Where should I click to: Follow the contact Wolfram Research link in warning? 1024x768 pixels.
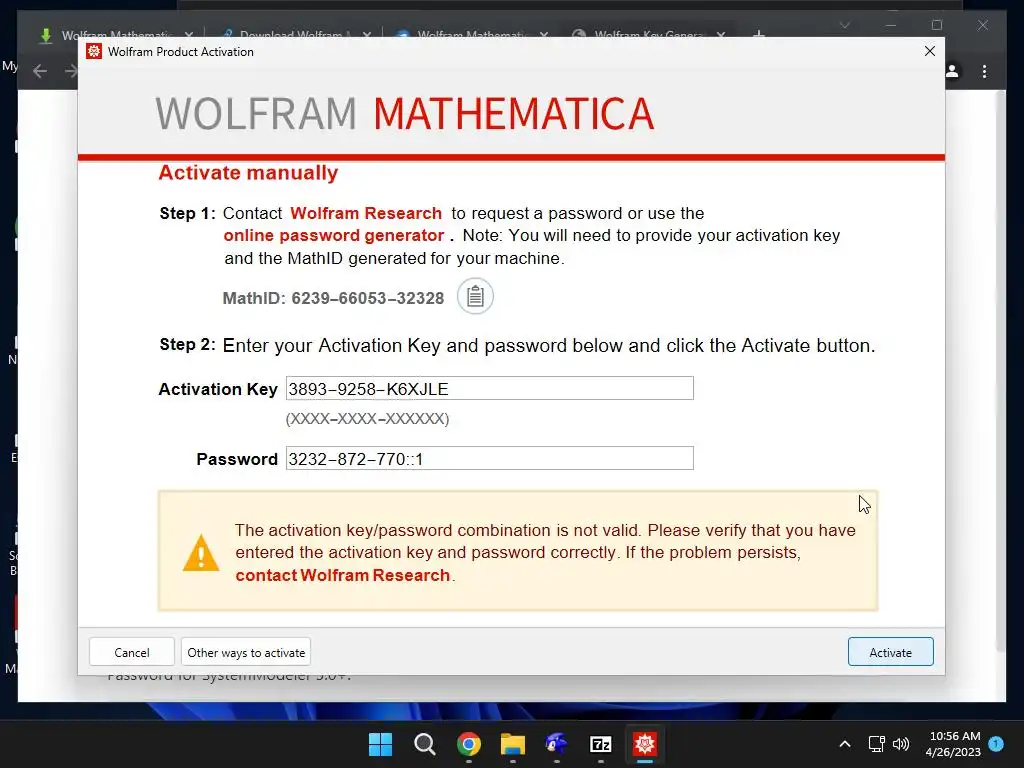[343, 575]
